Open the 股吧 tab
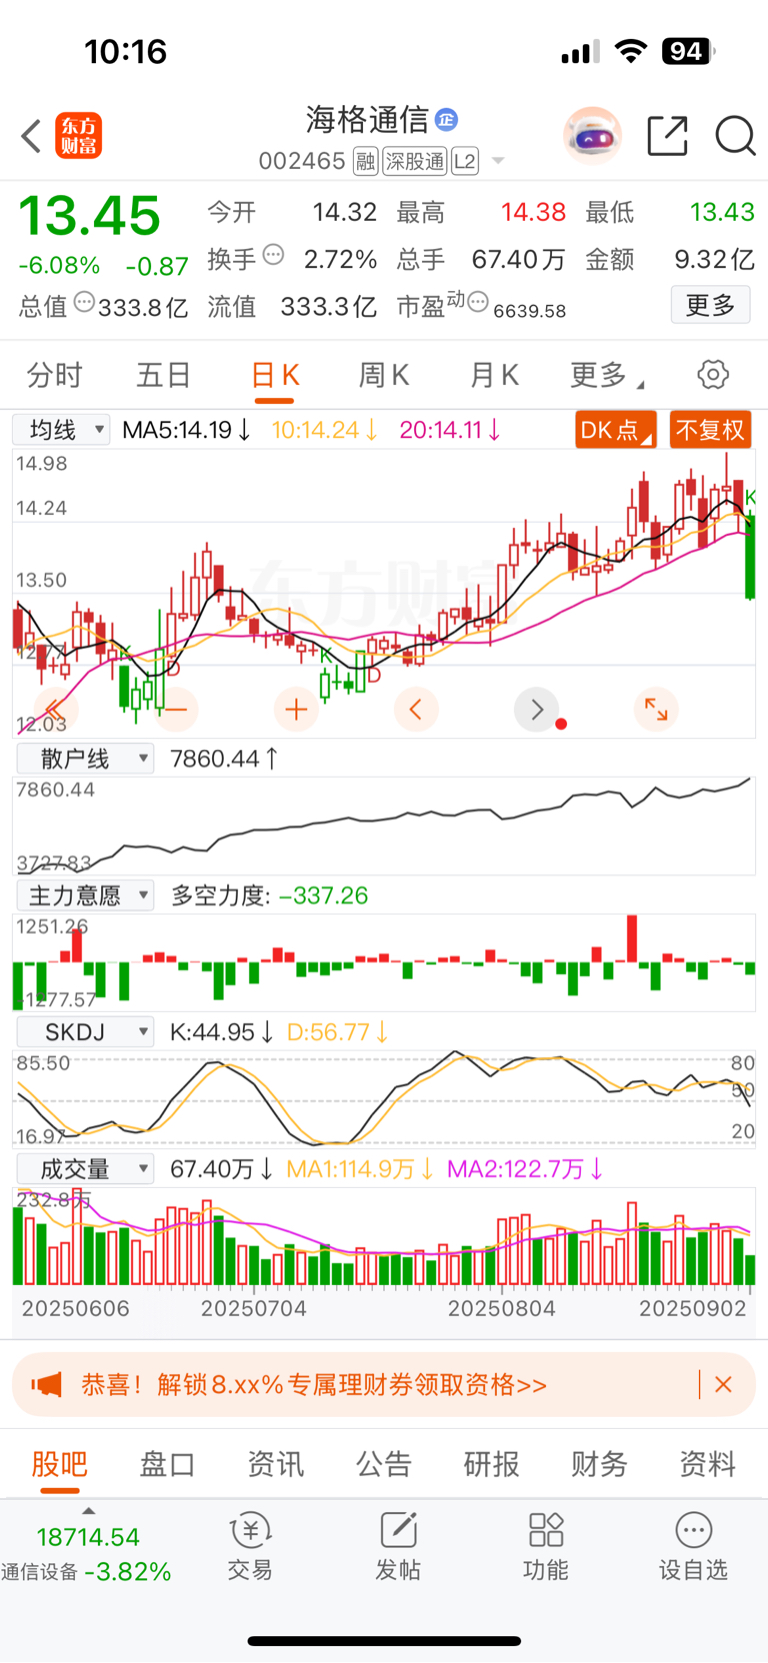Image resolution: width=768 pixels, height=1663 pixels. (x=60, y=1464)
